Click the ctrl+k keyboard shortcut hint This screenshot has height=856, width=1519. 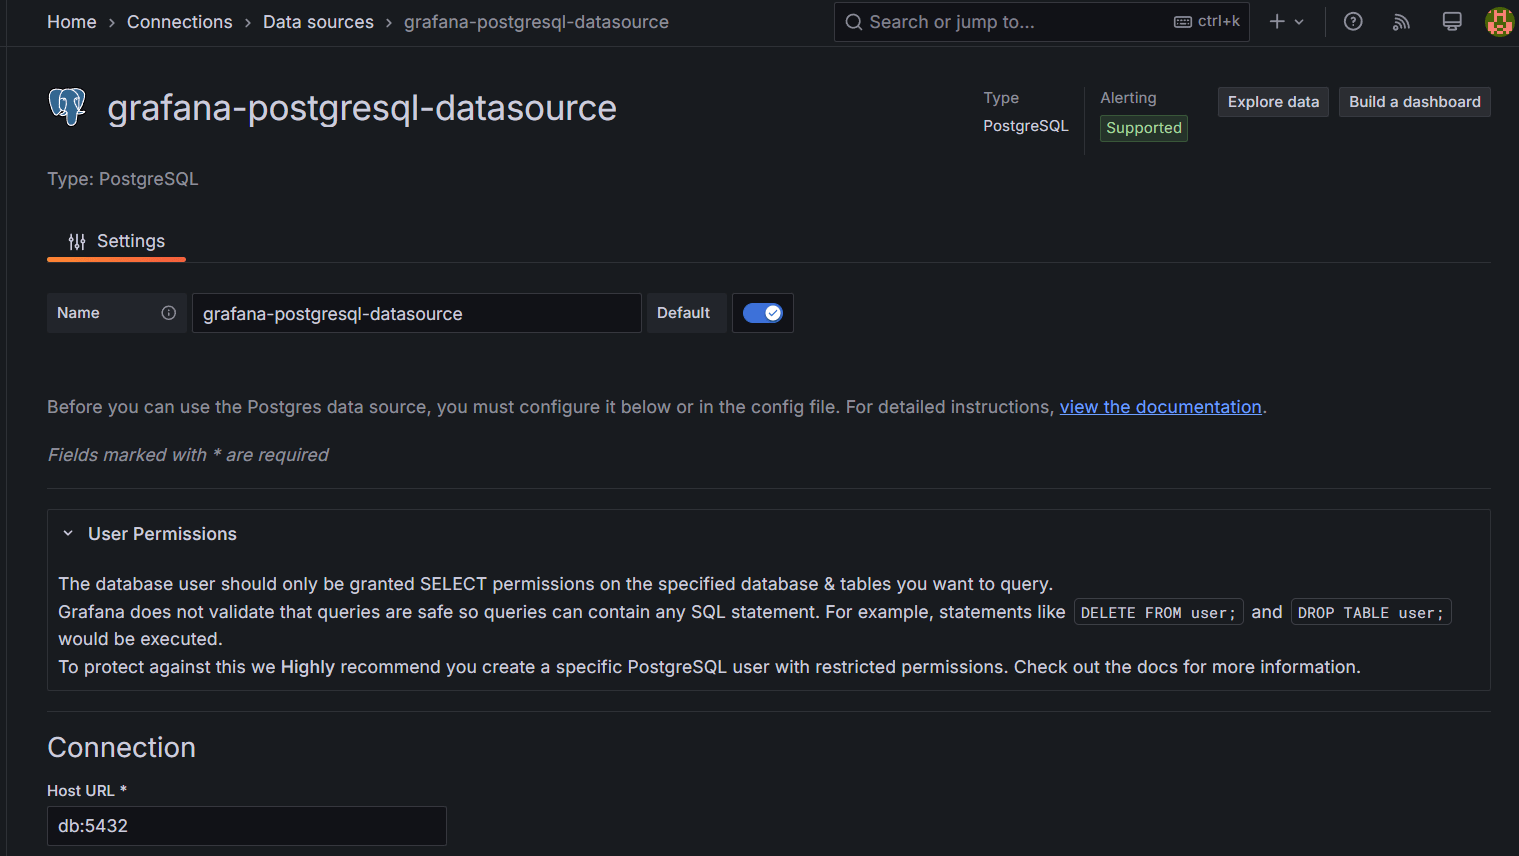coord(1207,21)
